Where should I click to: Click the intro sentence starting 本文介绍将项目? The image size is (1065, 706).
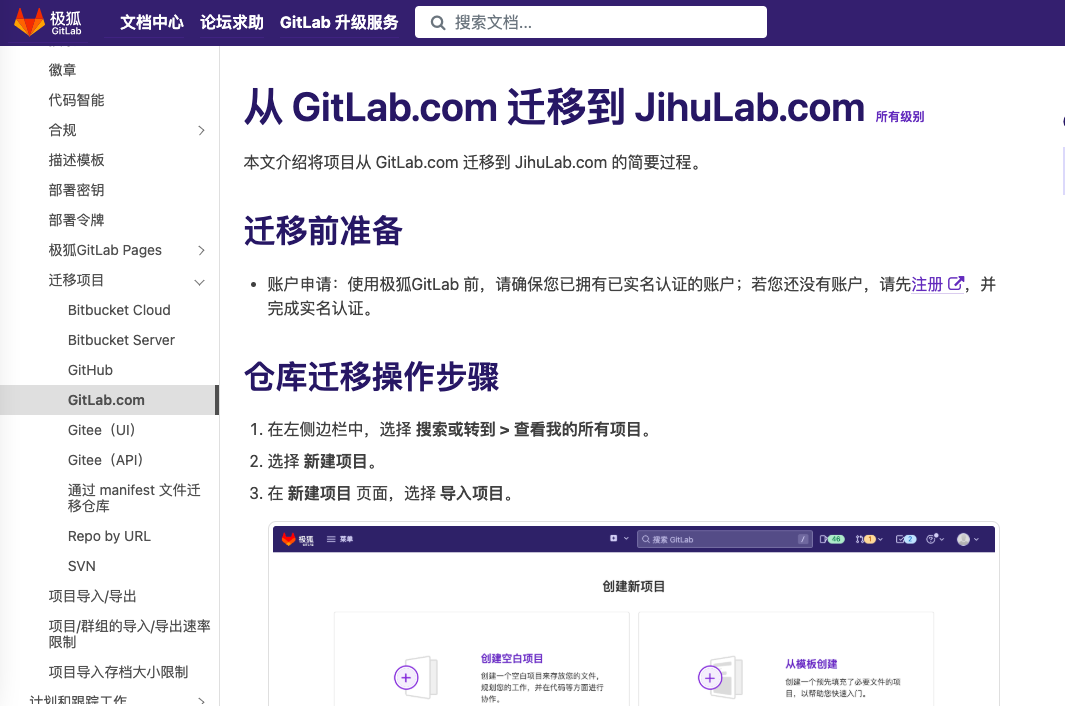472,162
